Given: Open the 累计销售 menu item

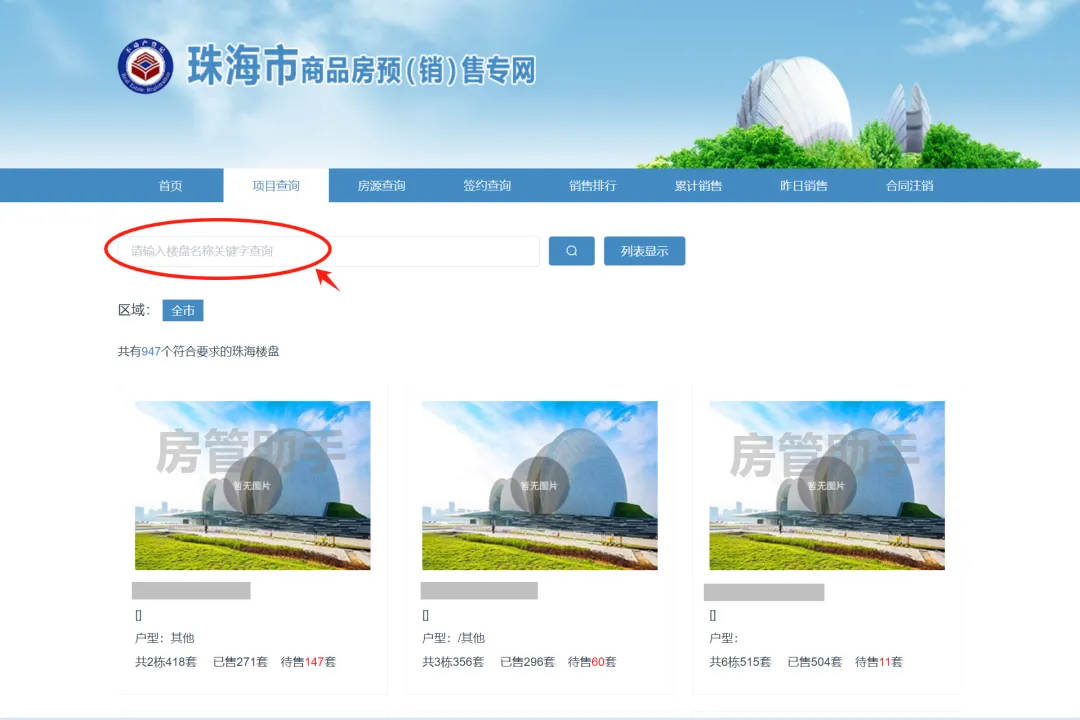Looking at the screenshot, I should (699, 185).
